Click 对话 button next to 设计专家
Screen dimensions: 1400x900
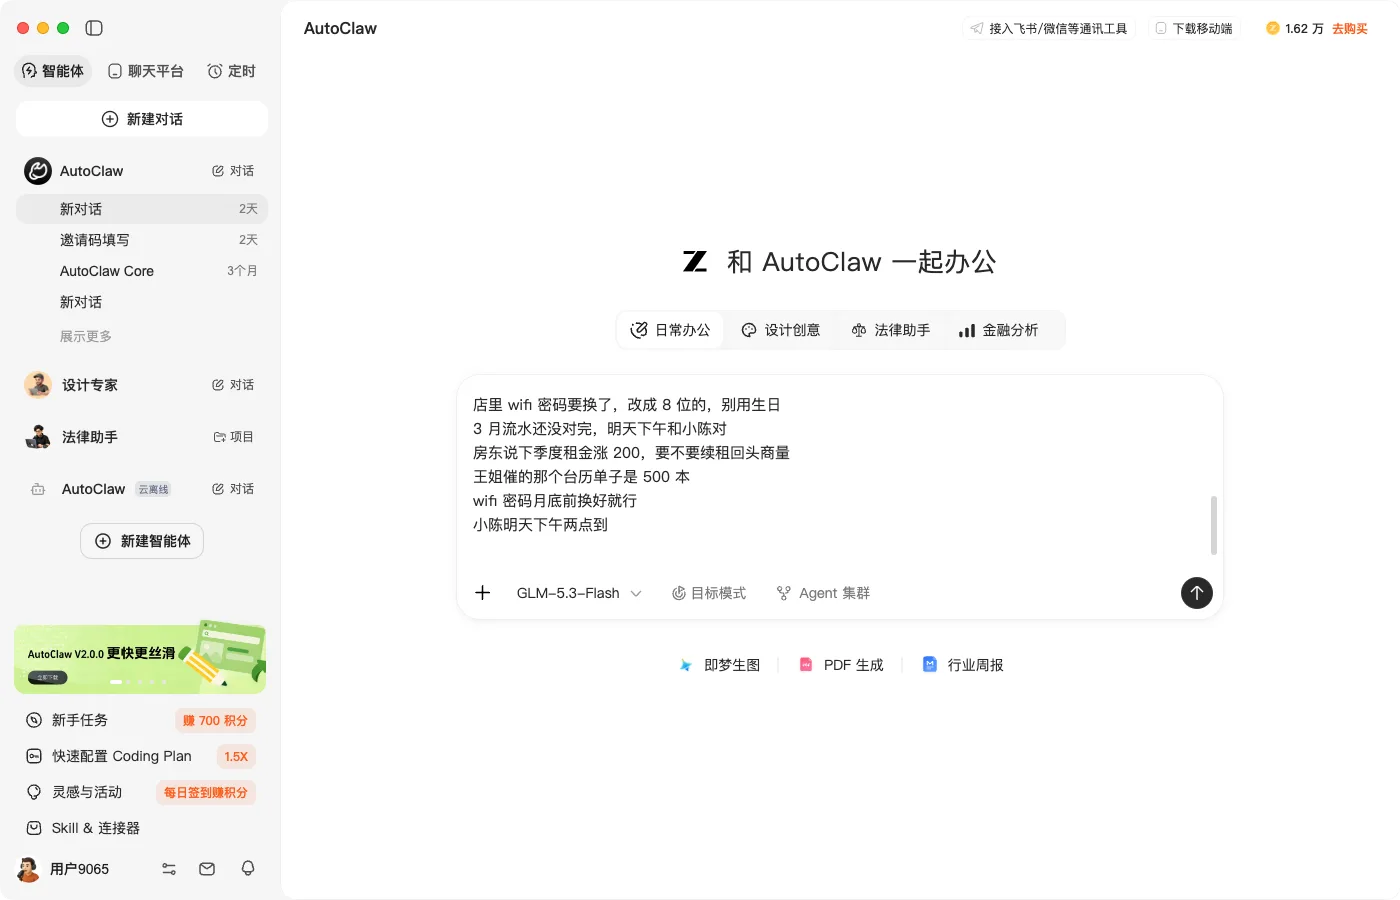[233, 385]
